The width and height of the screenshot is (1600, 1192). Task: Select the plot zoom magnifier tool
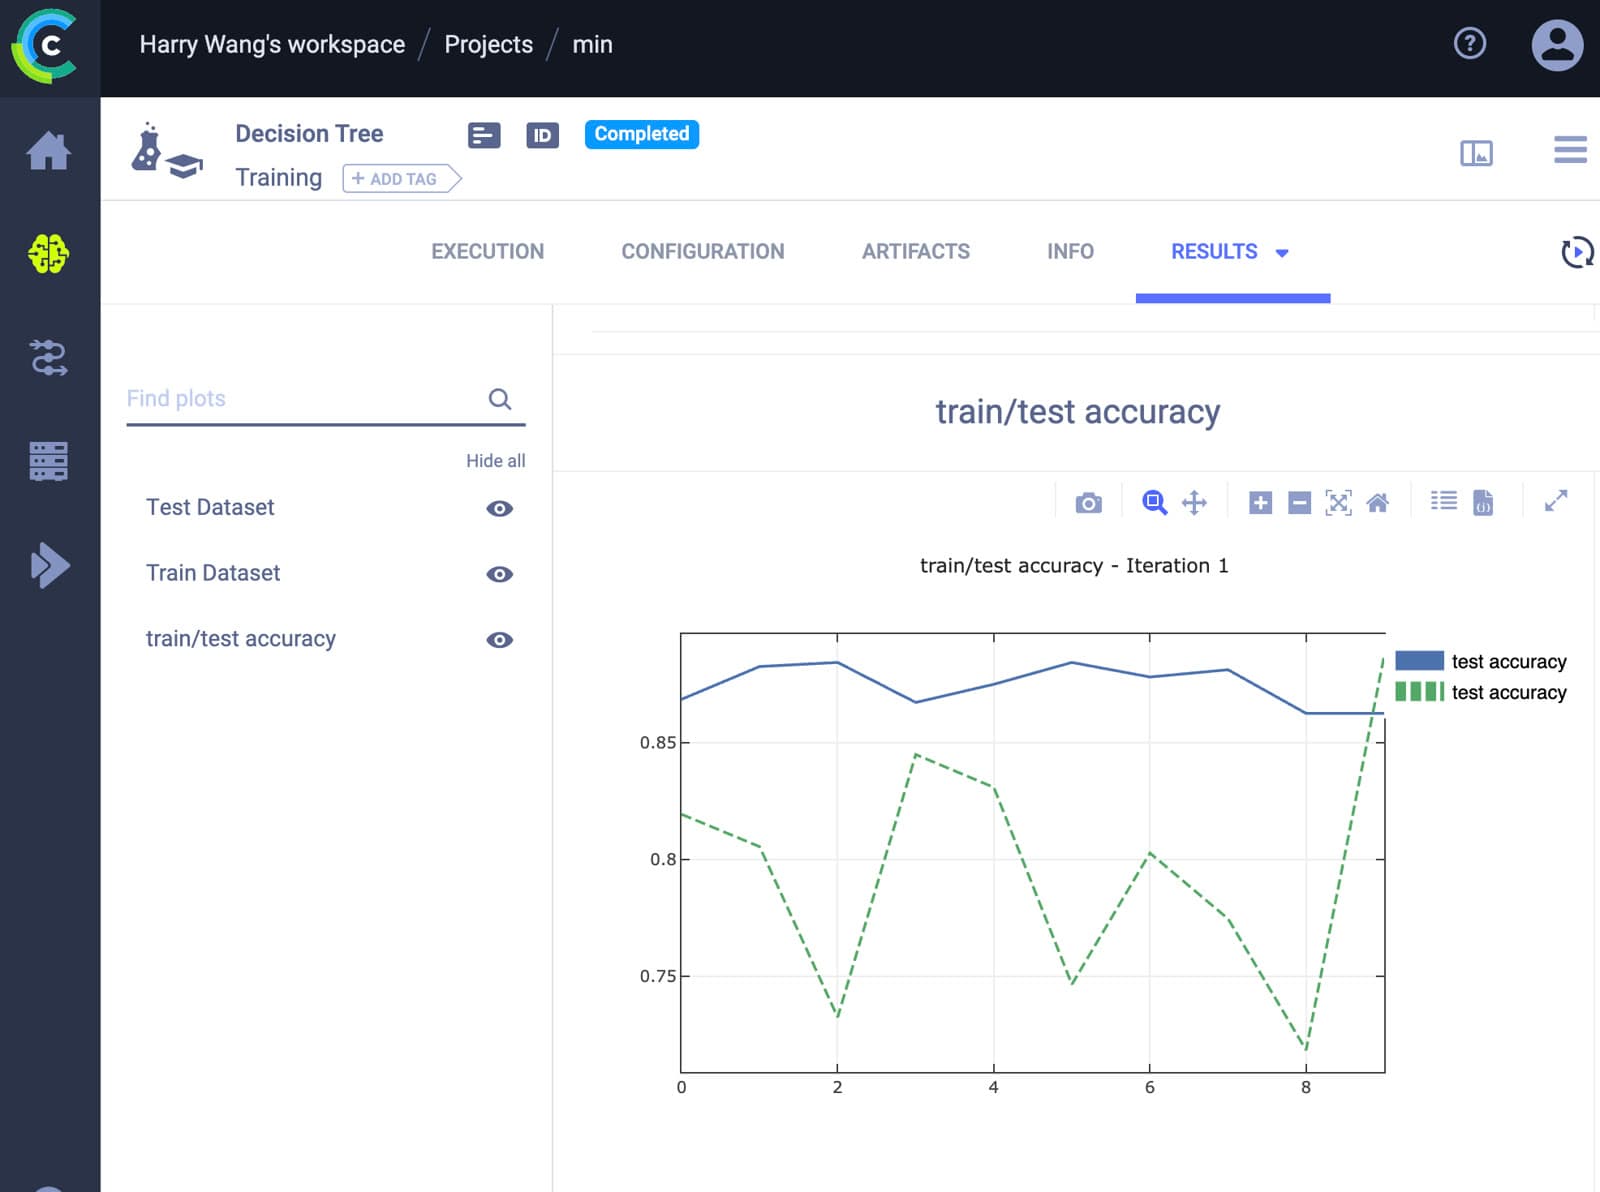(1154, 502)
